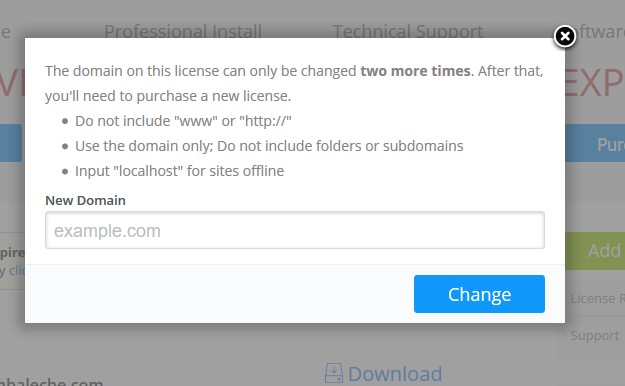Click the New Domain input field
Screen dimensions: 625x386
pyautogui.click(x=295, y=230)
